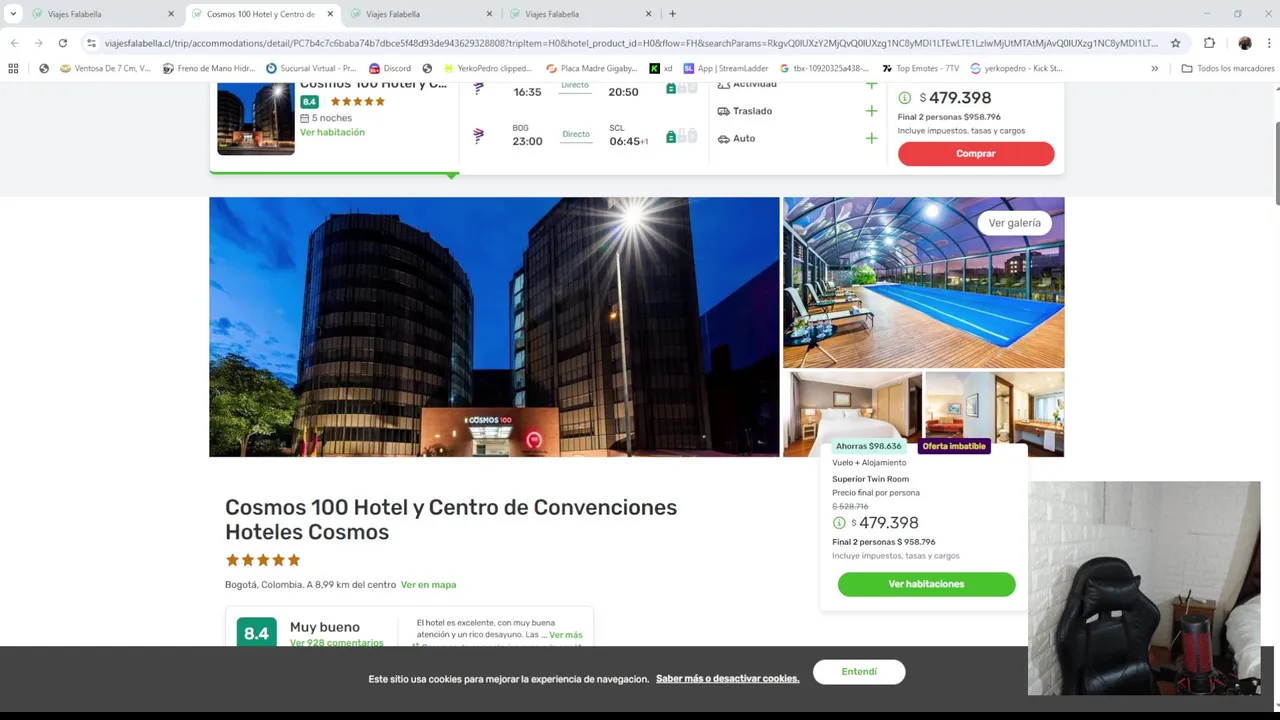
Task: Close the Cosmos 100 Hotel tab
Action: (x=330, y=14)
